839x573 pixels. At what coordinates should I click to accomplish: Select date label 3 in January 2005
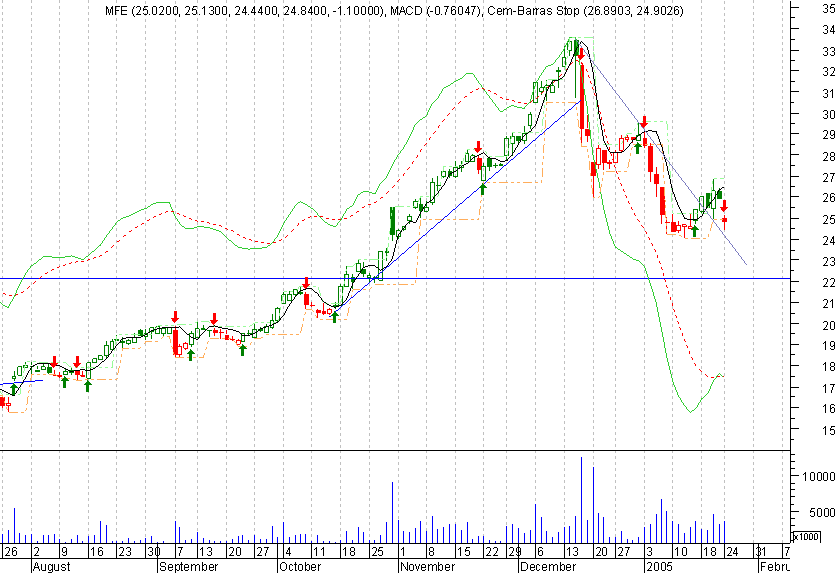pos(649,552)
